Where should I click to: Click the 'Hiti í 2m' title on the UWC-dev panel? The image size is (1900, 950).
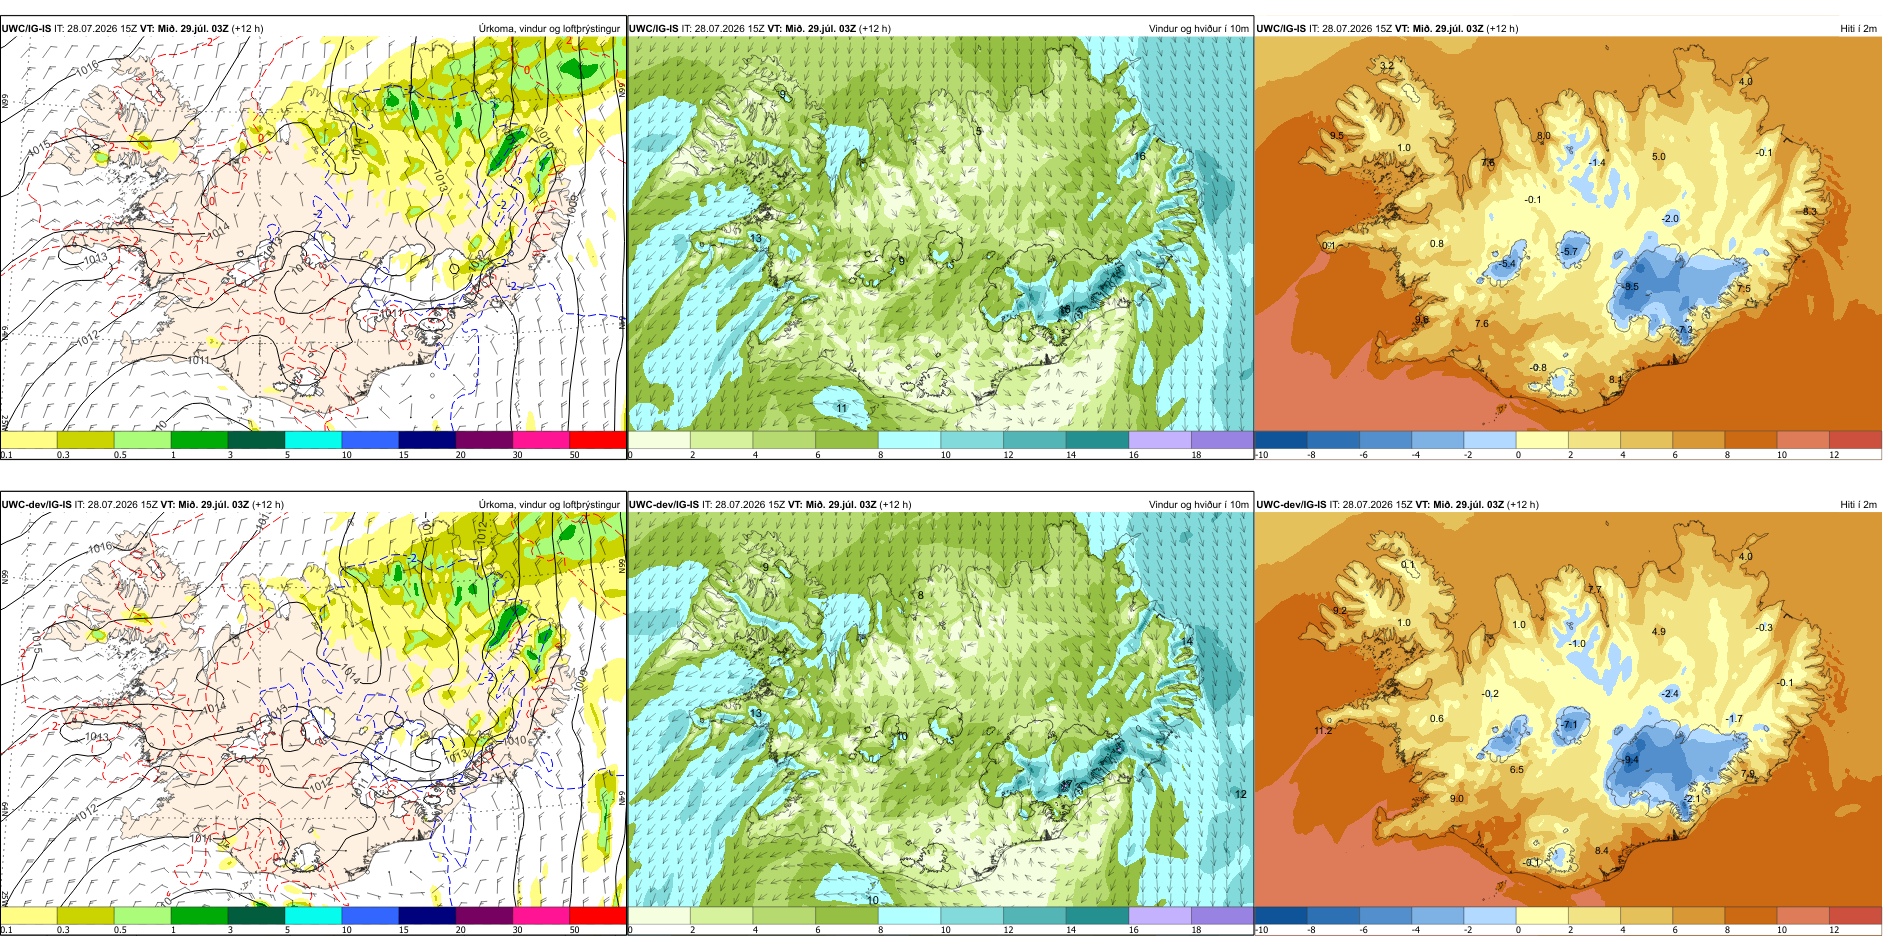(1858, 504)
